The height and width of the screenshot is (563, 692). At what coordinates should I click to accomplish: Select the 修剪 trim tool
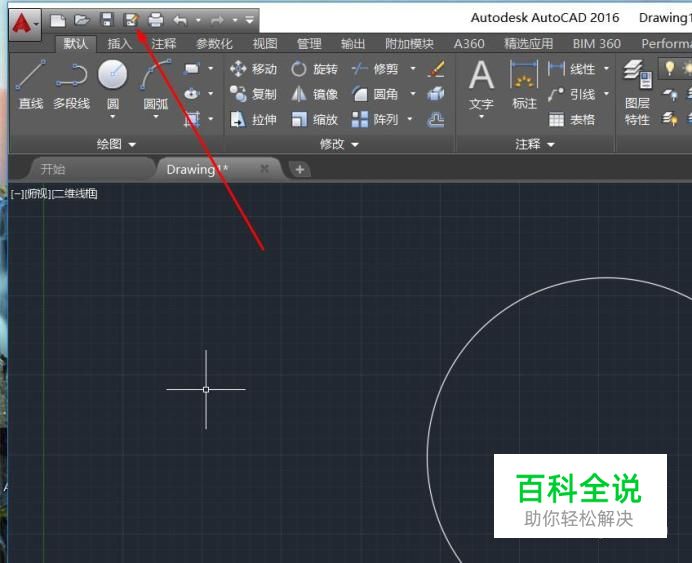[x=375, y=69]
